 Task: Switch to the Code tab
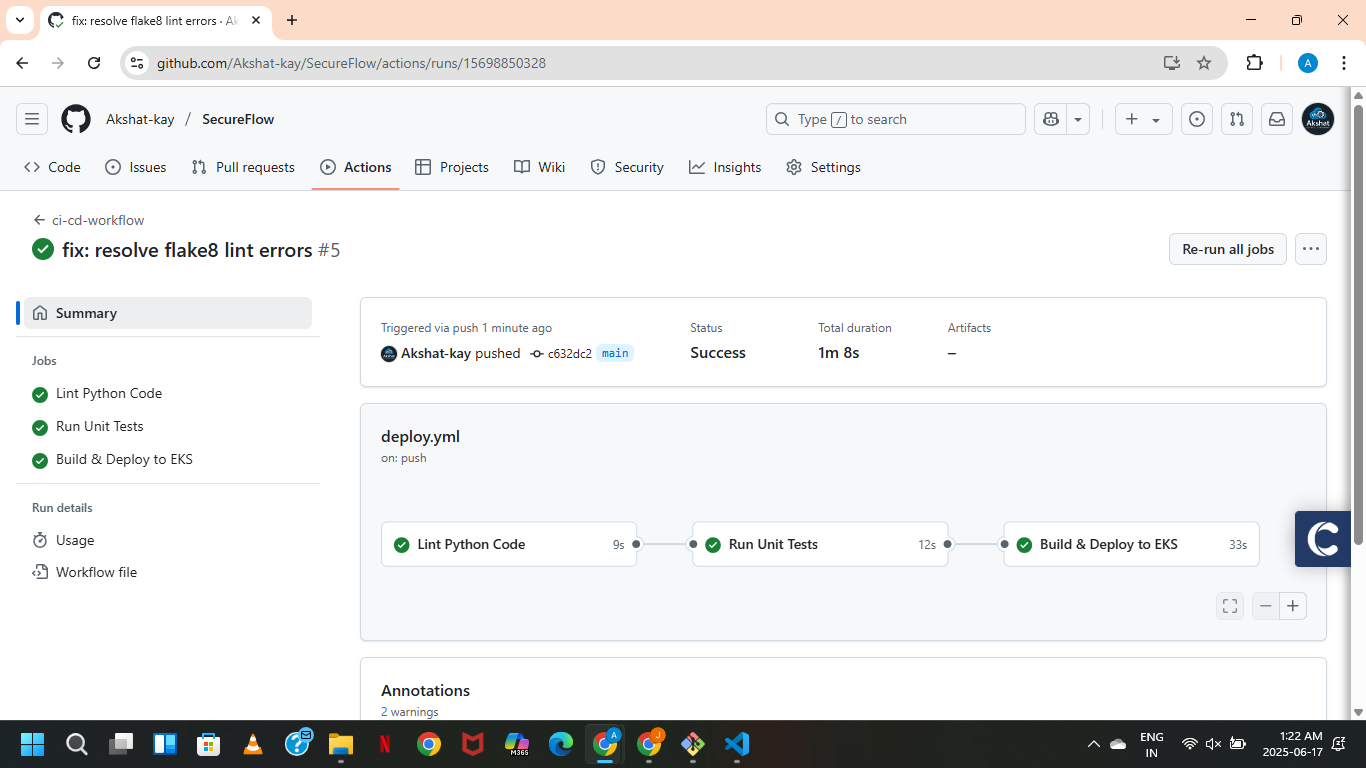click(x=52, y=167)
